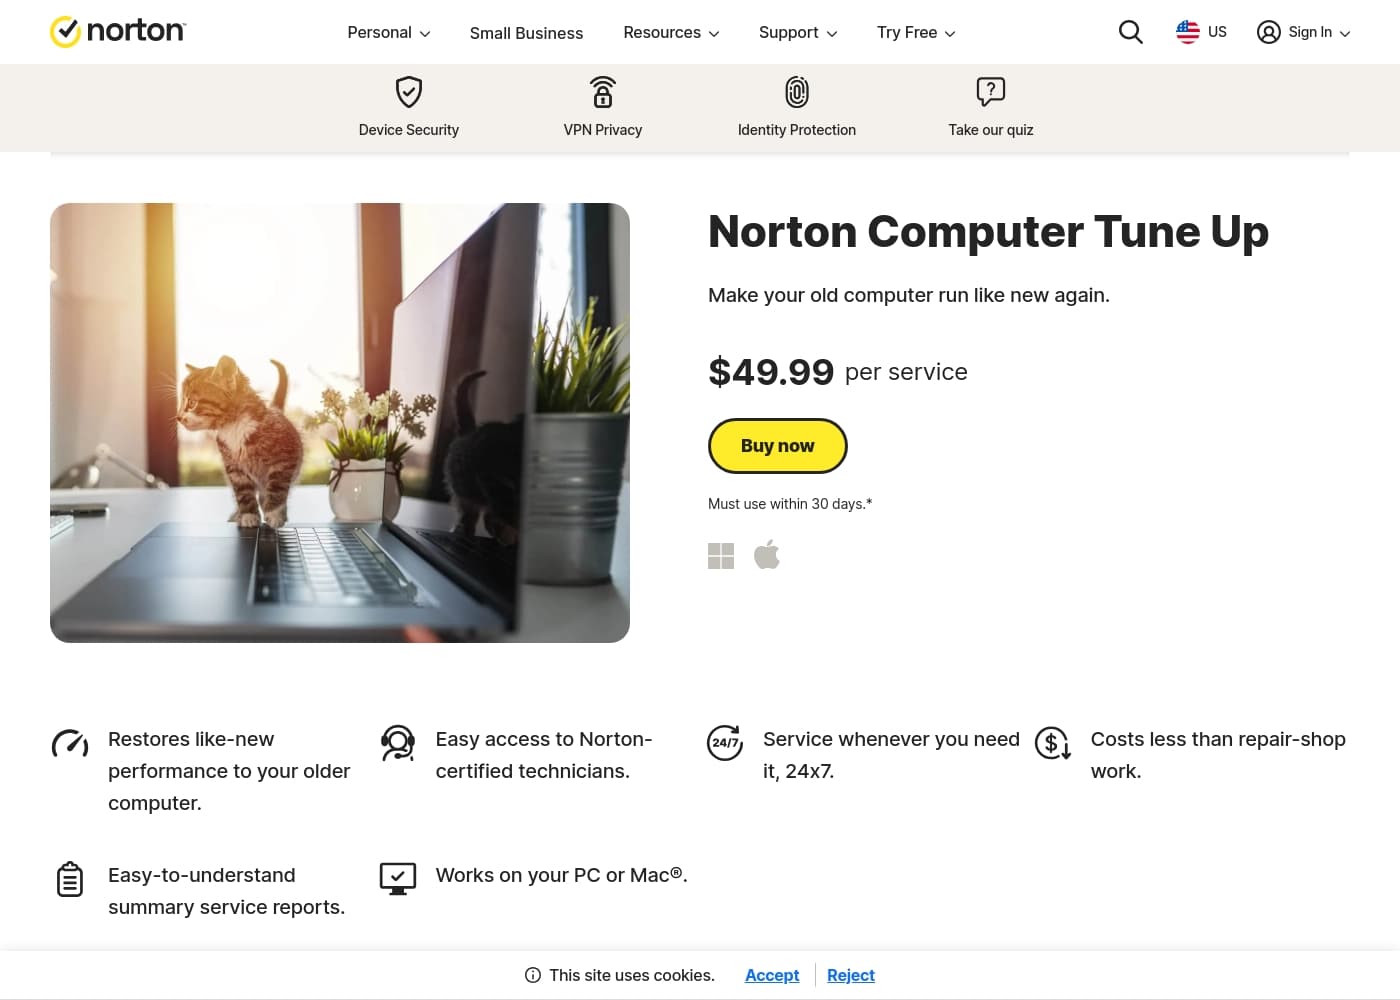This screenshot has height=1000, width=1400.
Task: Open the Resources dropdown
Action: tap(671, 32)
